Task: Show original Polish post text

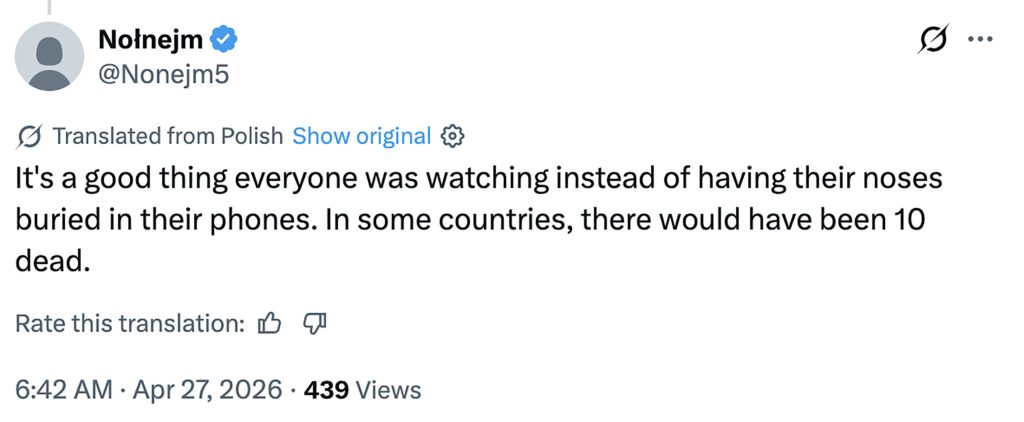Action: (361, 135)
